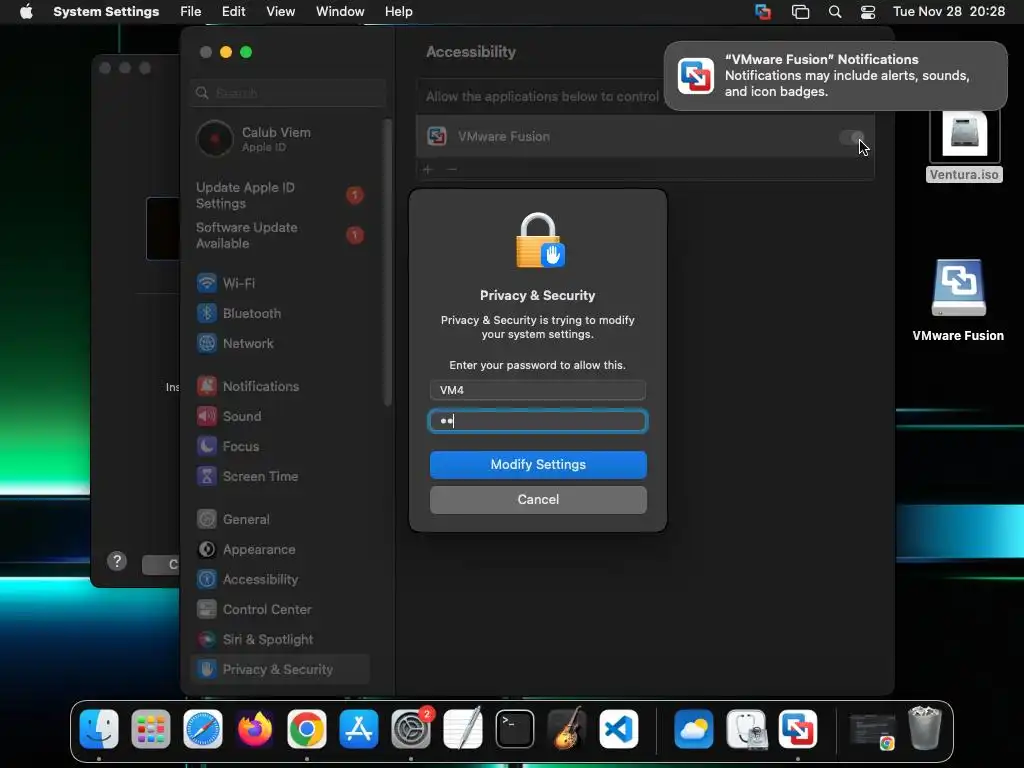The width and height of the screenshot is (1024, 768).
Task: Launch Launchpad from the Dock
Action: click(x=151, y=729)
